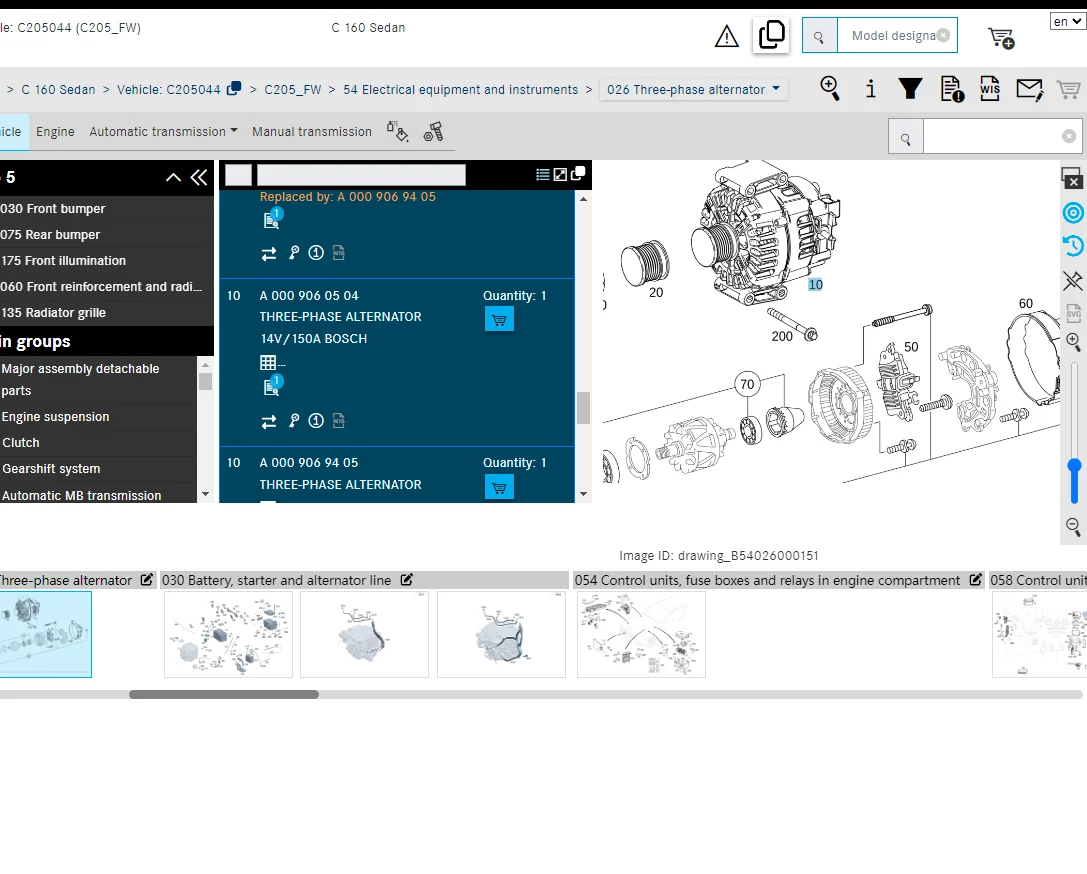Screen dimensions: 1087x874
Task: Click the parts search field below the toolbar
Action: [x=992, y=136]
